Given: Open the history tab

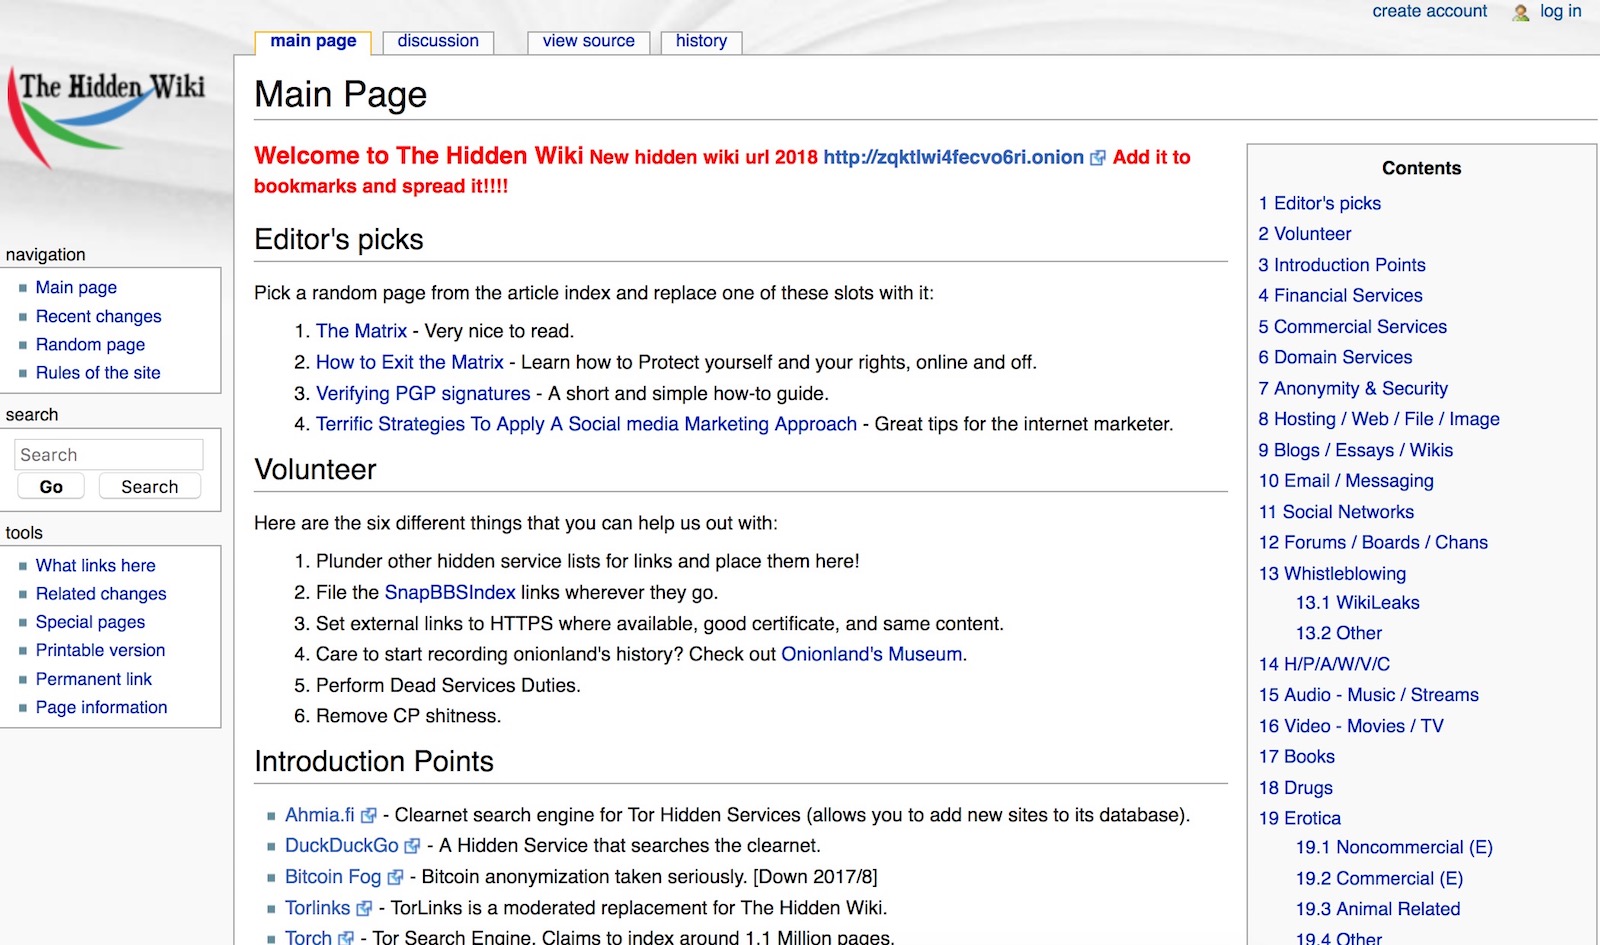Looking at the screenshot, I should (701, 41).
